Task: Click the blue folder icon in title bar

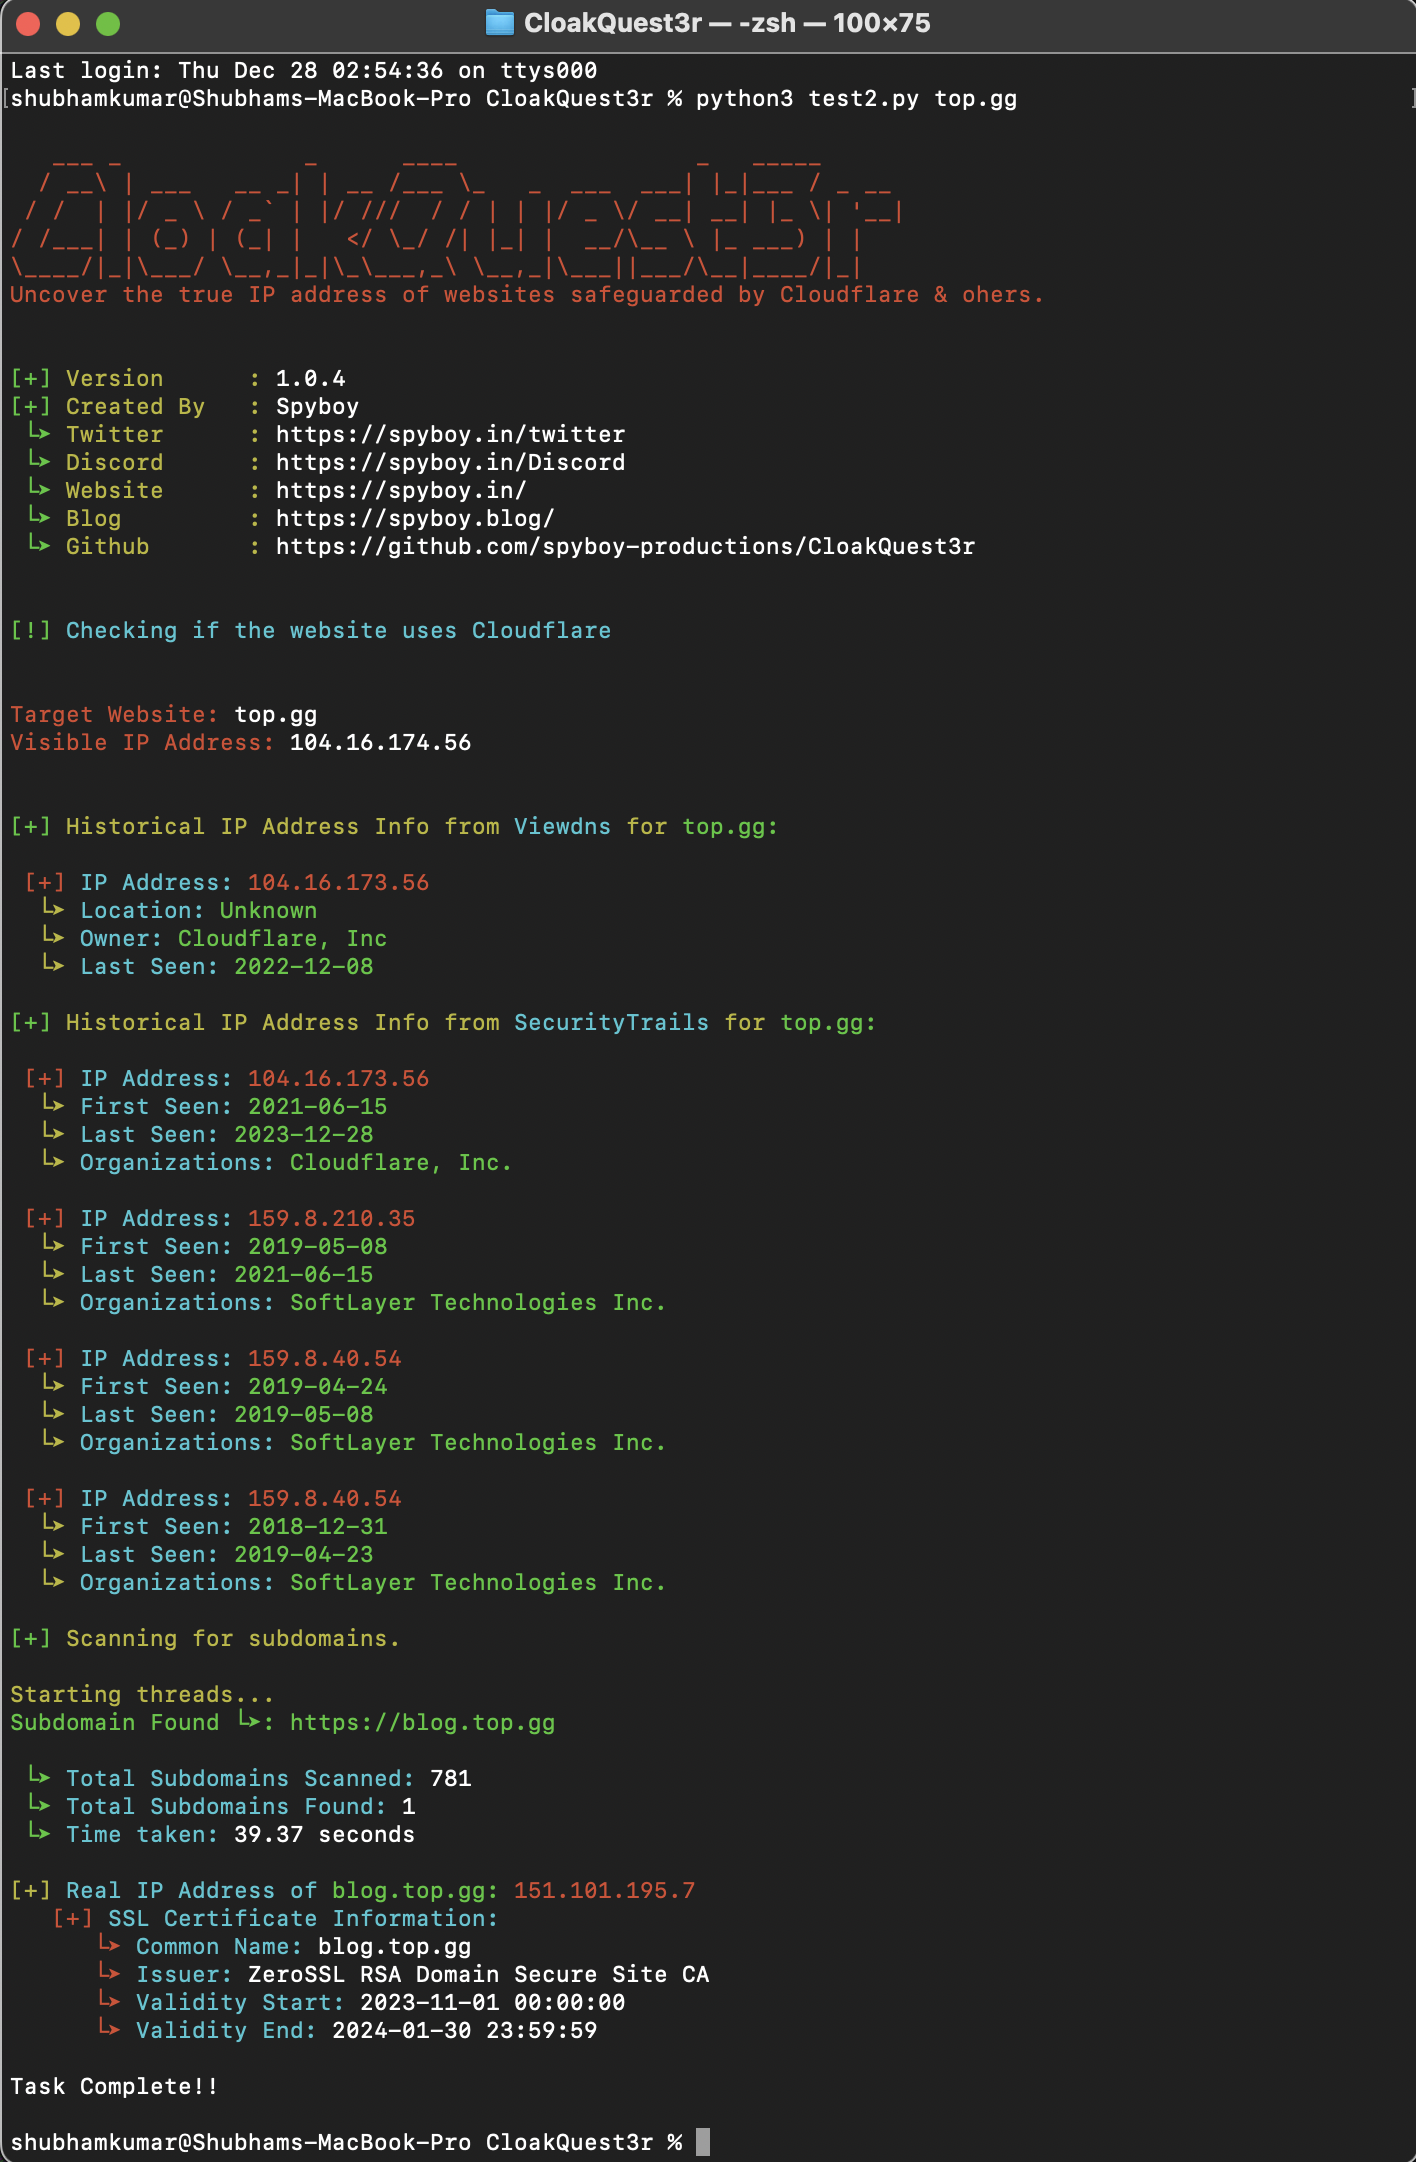Action: click(x=499, y=23)
